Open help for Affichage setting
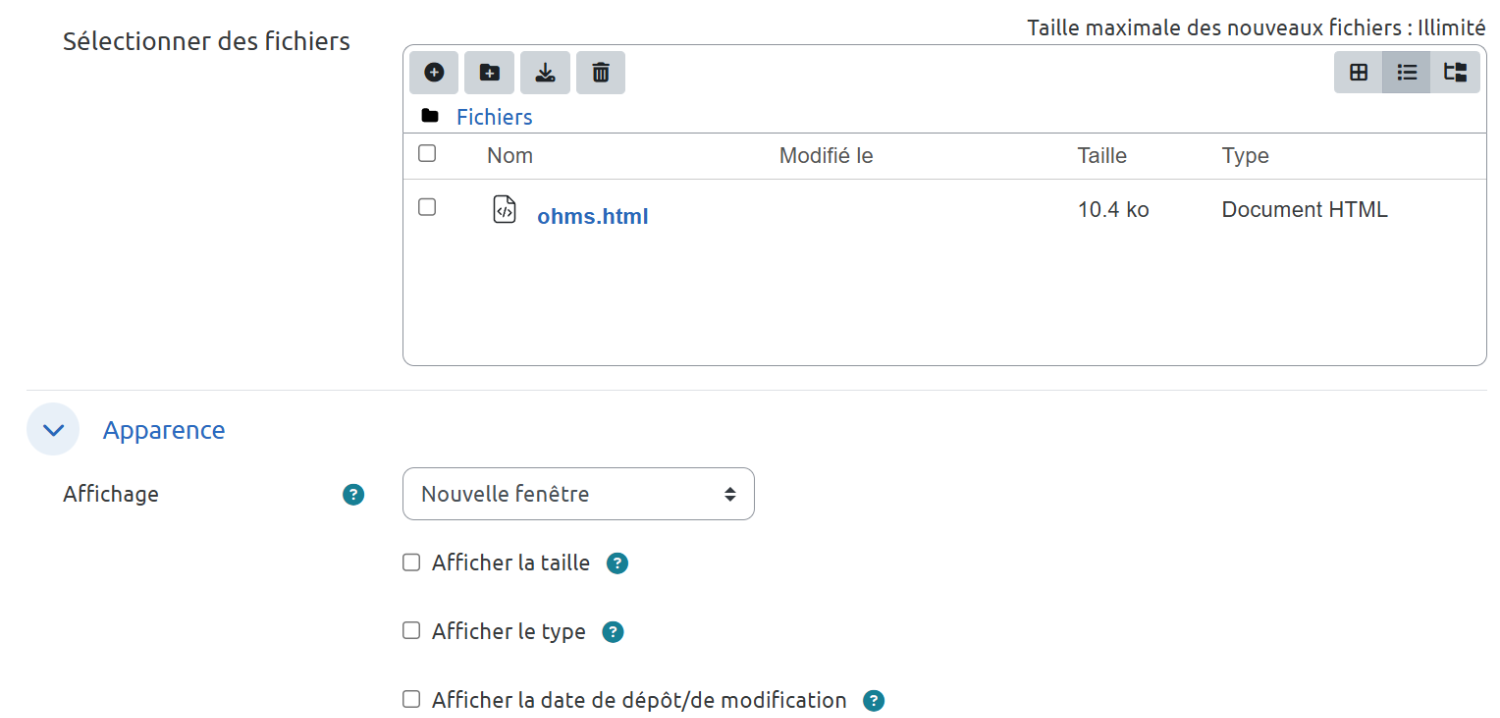 pyautogui.click(x=353, y=494)
